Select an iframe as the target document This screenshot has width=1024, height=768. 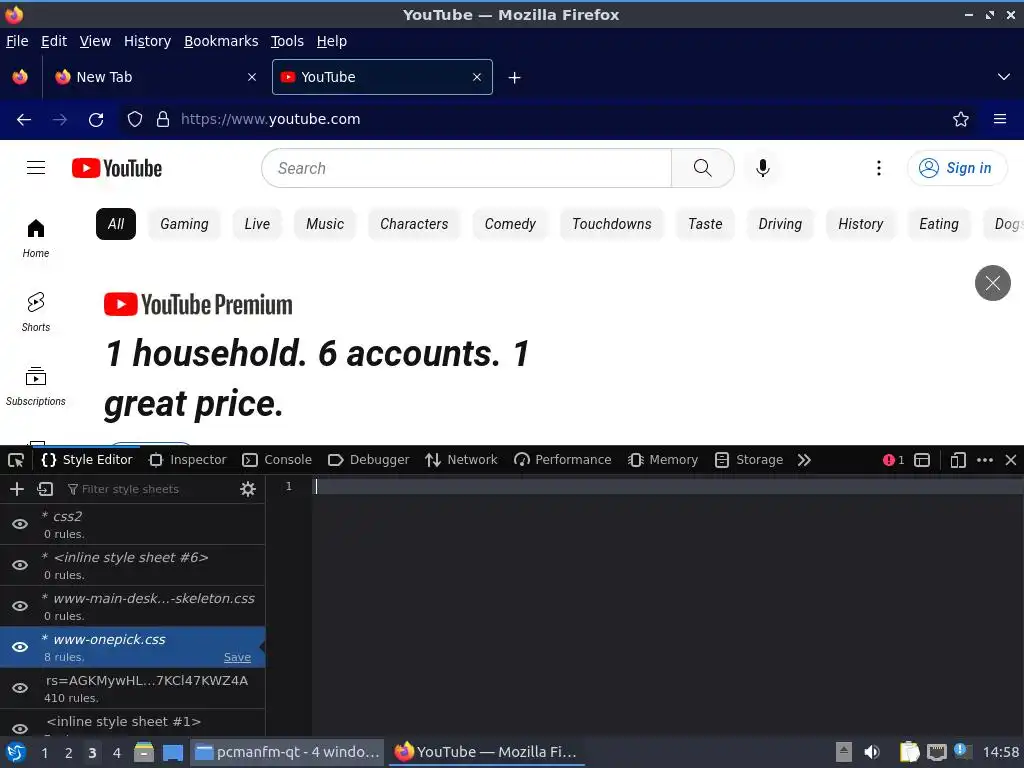point(921,460)
